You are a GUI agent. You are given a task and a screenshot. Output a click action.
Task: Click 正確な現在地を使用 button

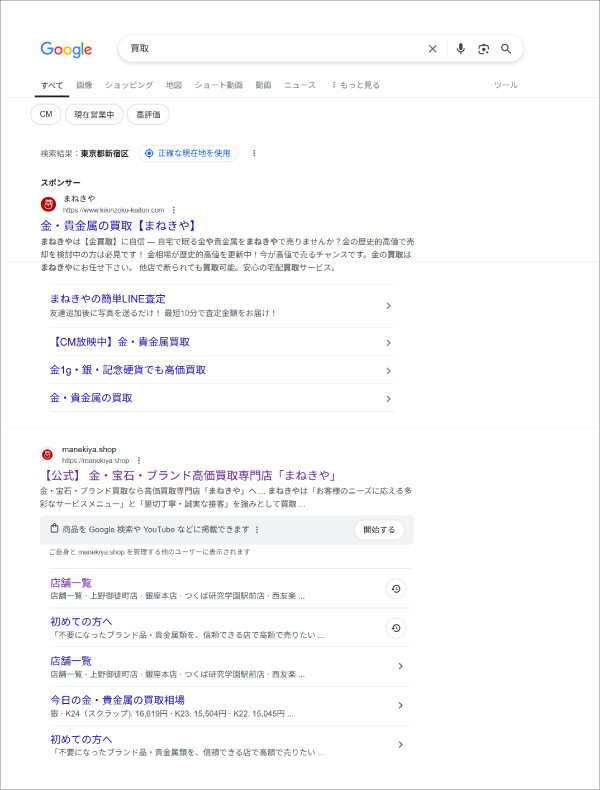188,153
